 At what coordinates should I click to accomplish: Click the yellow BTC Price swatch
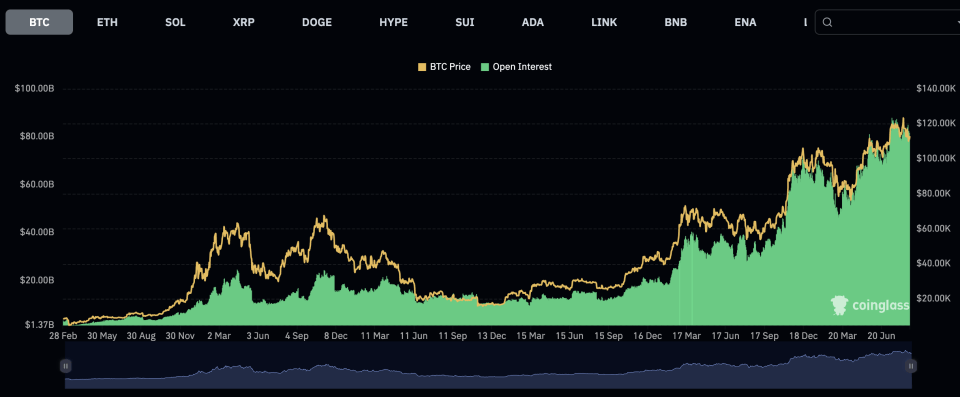[x=422, y=67]
